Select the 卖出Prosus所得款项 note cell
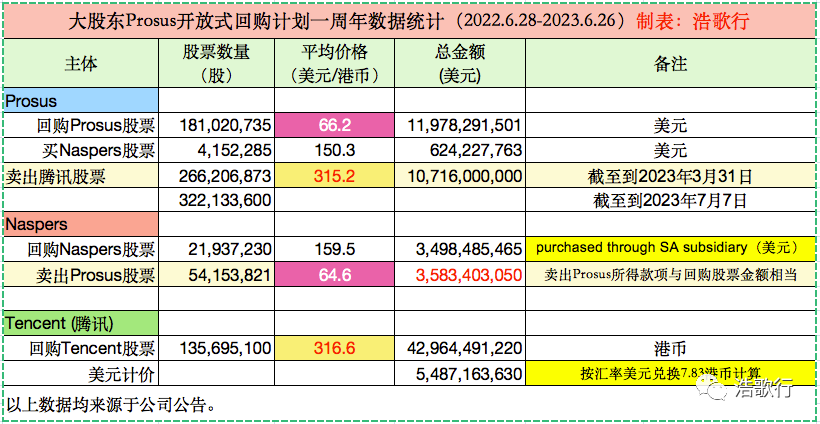Screen dimensions: 820x424 tap(670, 274)
